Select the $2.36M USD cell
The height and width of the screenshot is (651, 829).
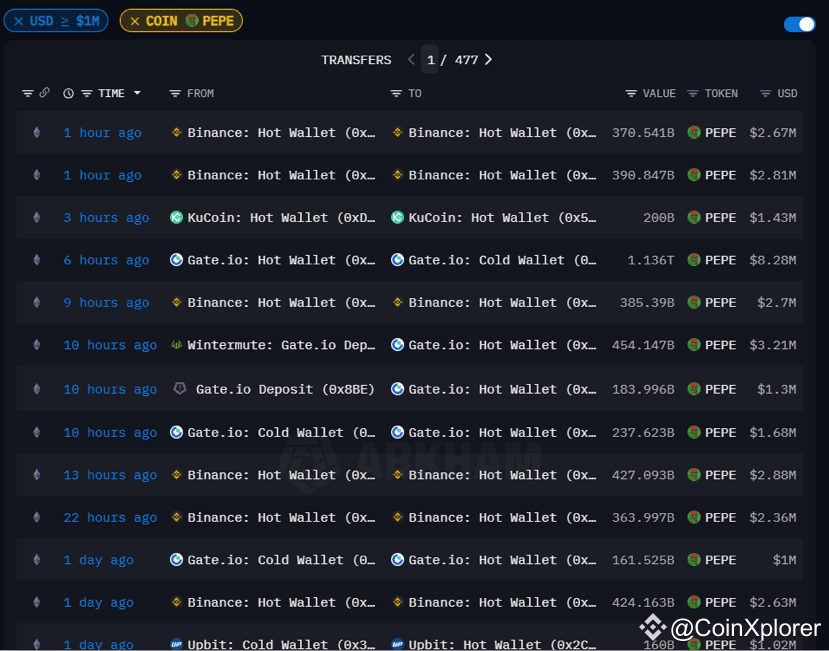(x=772, y=517)
